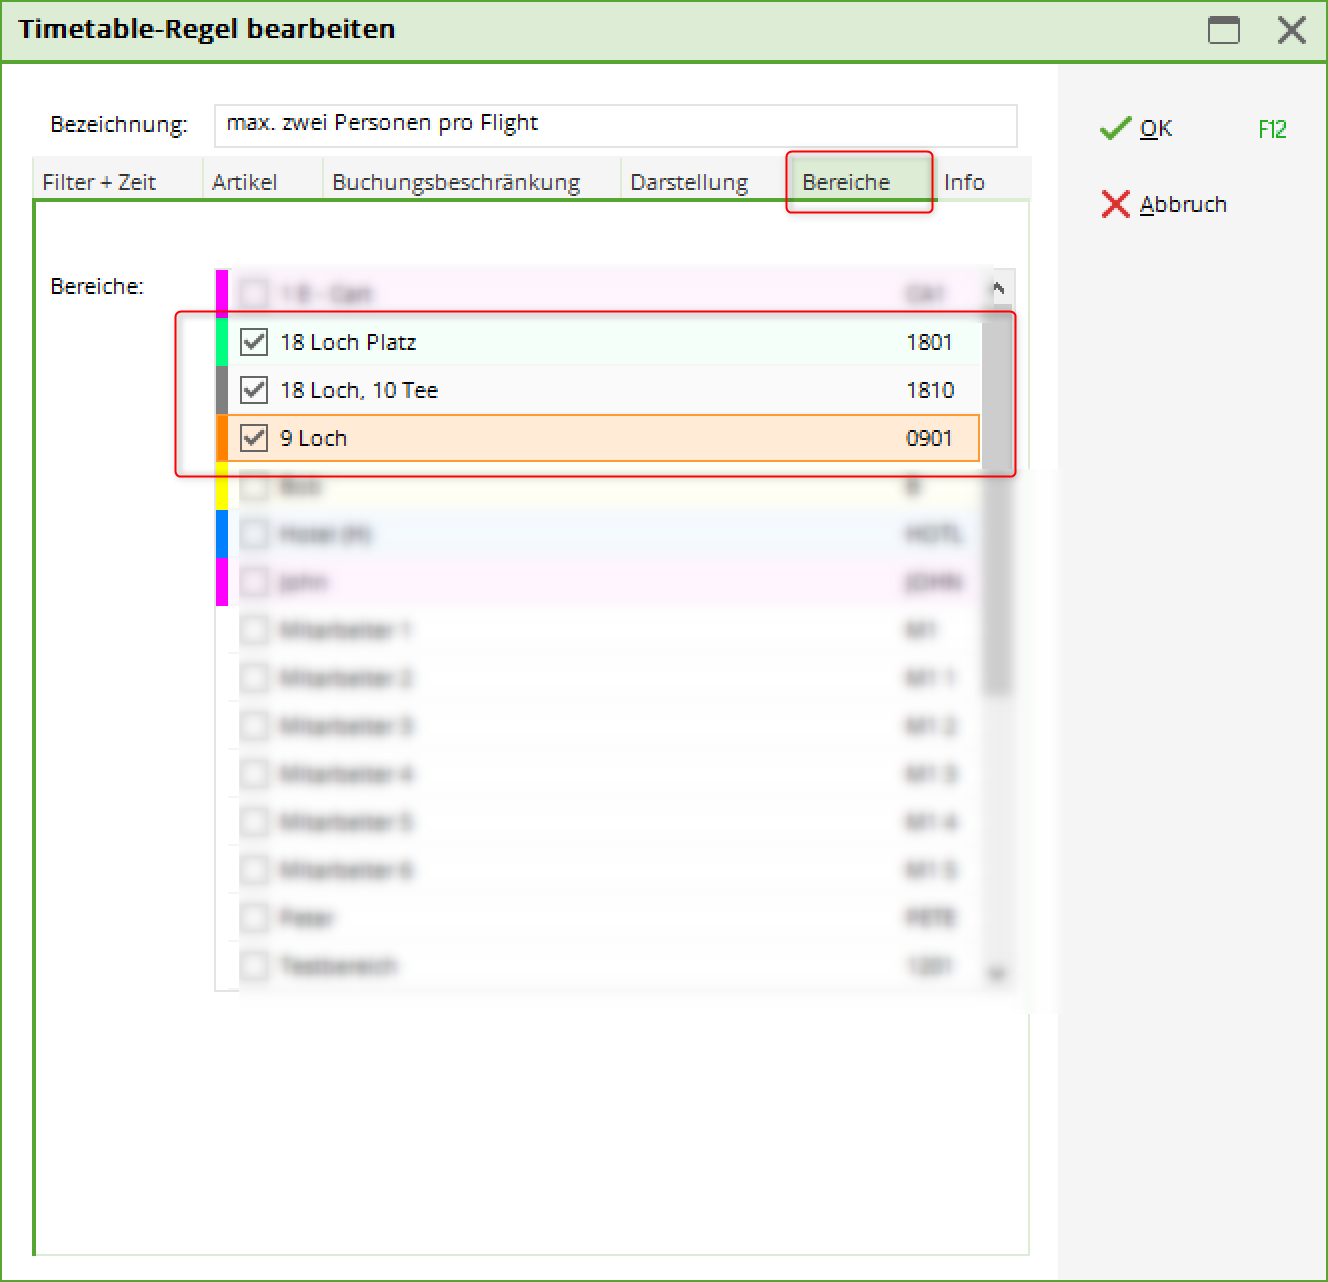Close the Timetable-Regel bearbeiten dialog
The width and height of the screenshot is (1328, 1282).
1291,30
